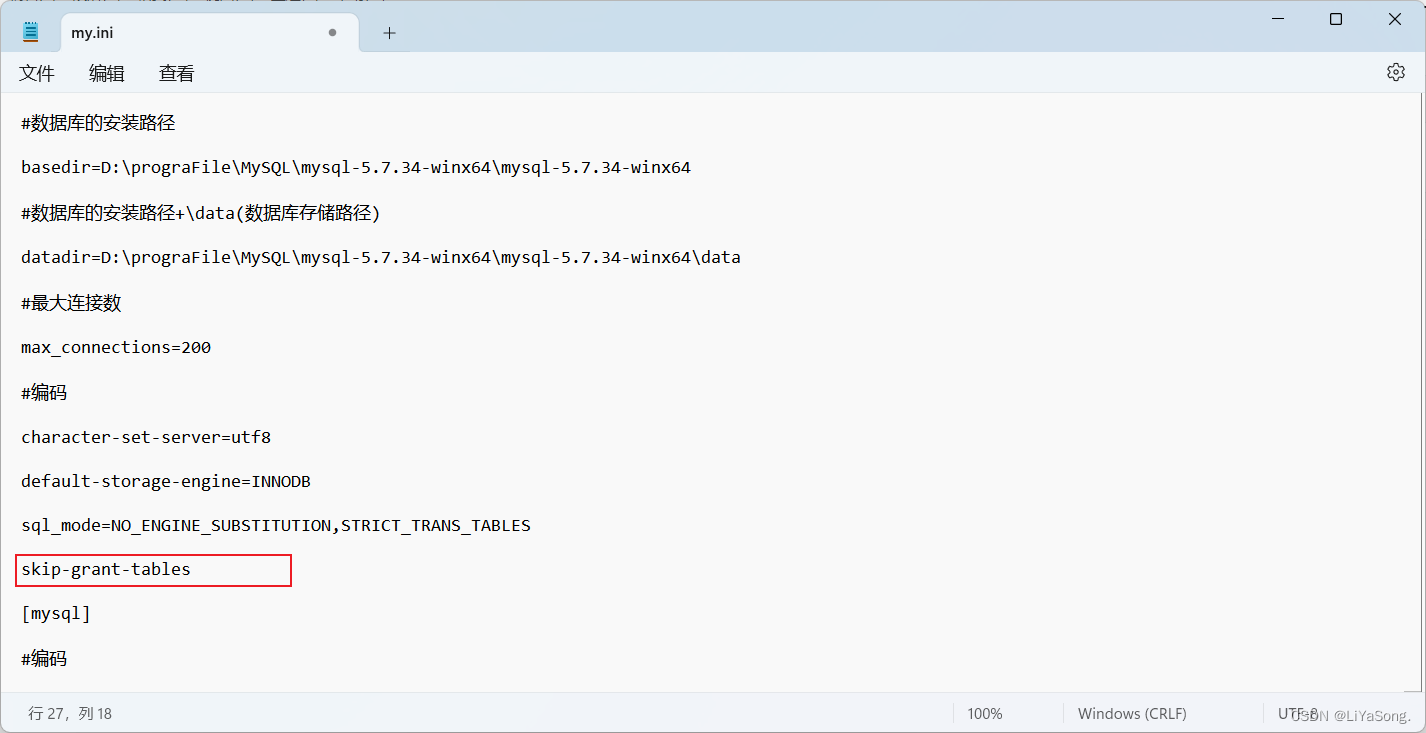Minimize the Notepad window
1426x733 pixels.
tap(1276, 19)
